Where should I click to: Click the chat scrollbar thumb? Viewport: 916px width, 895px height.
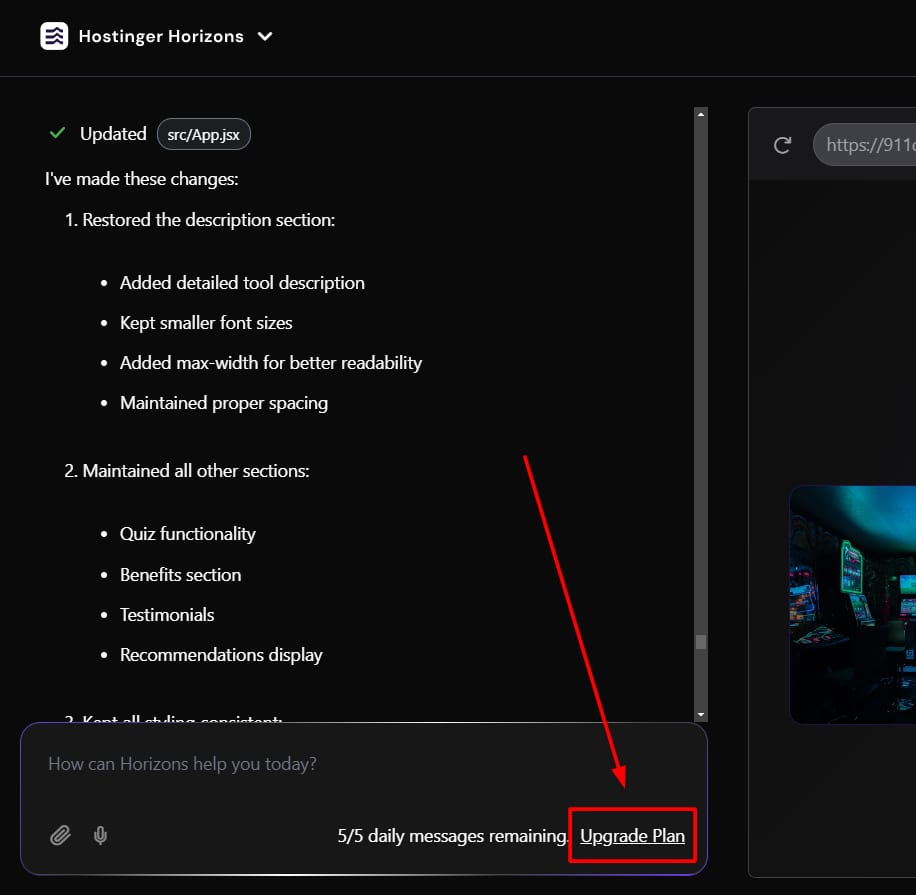(x=701, y=641)
